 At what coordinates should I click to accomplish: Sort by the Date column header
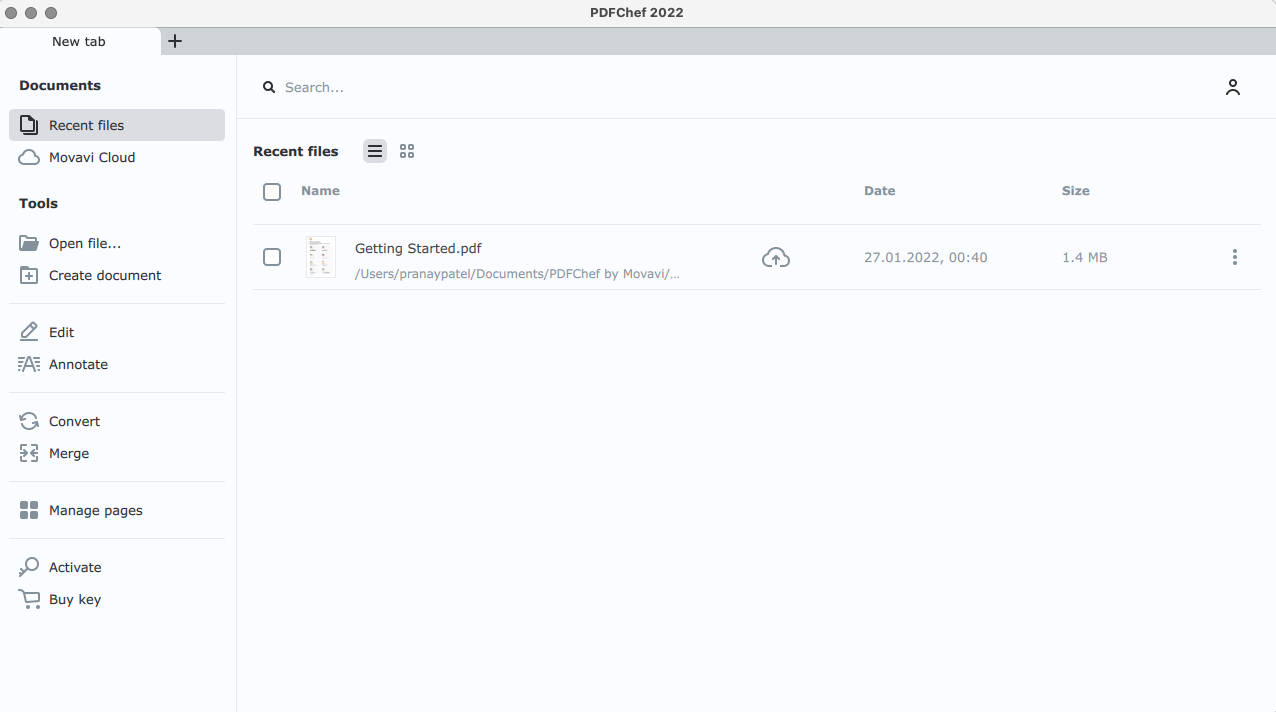point(880,191)
